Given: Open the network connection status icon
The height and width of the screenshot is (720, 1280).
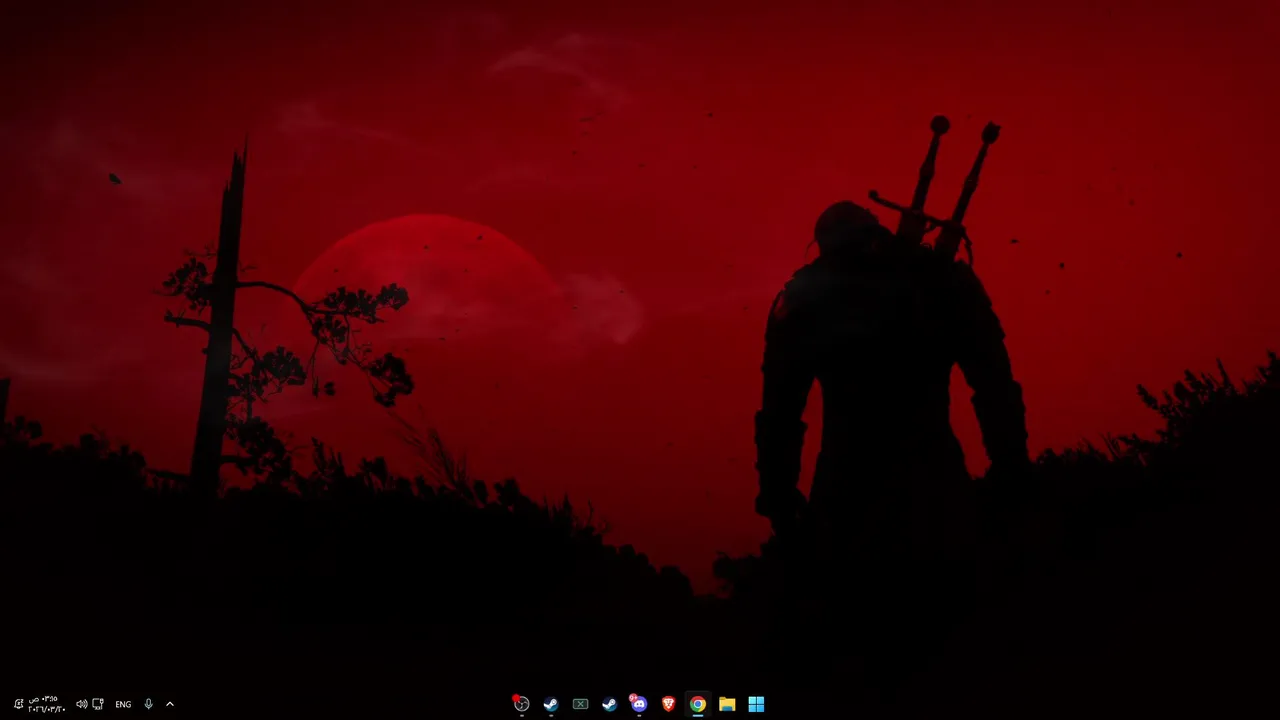Looking at the screenshot, I should [x=98, y=704].
